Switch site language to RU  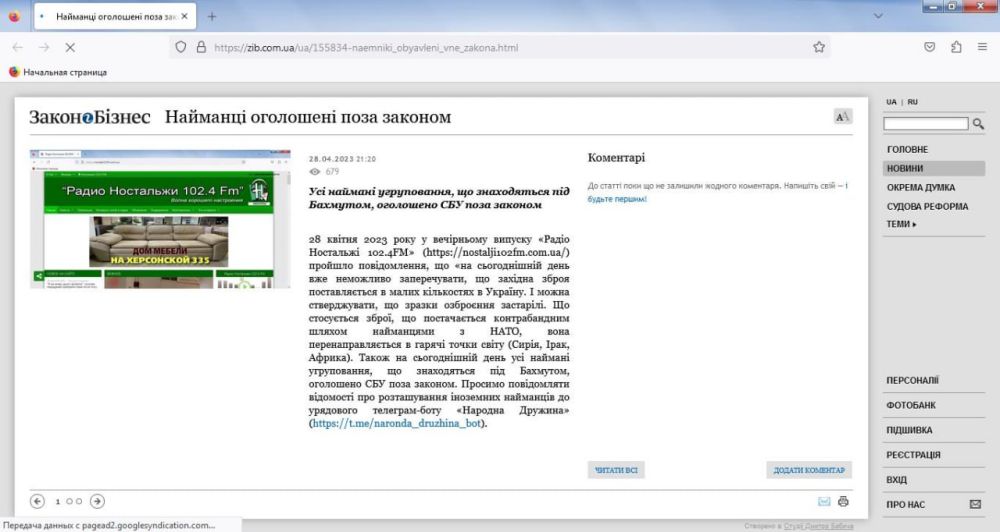pyautogui.click(x=912, y=102)
